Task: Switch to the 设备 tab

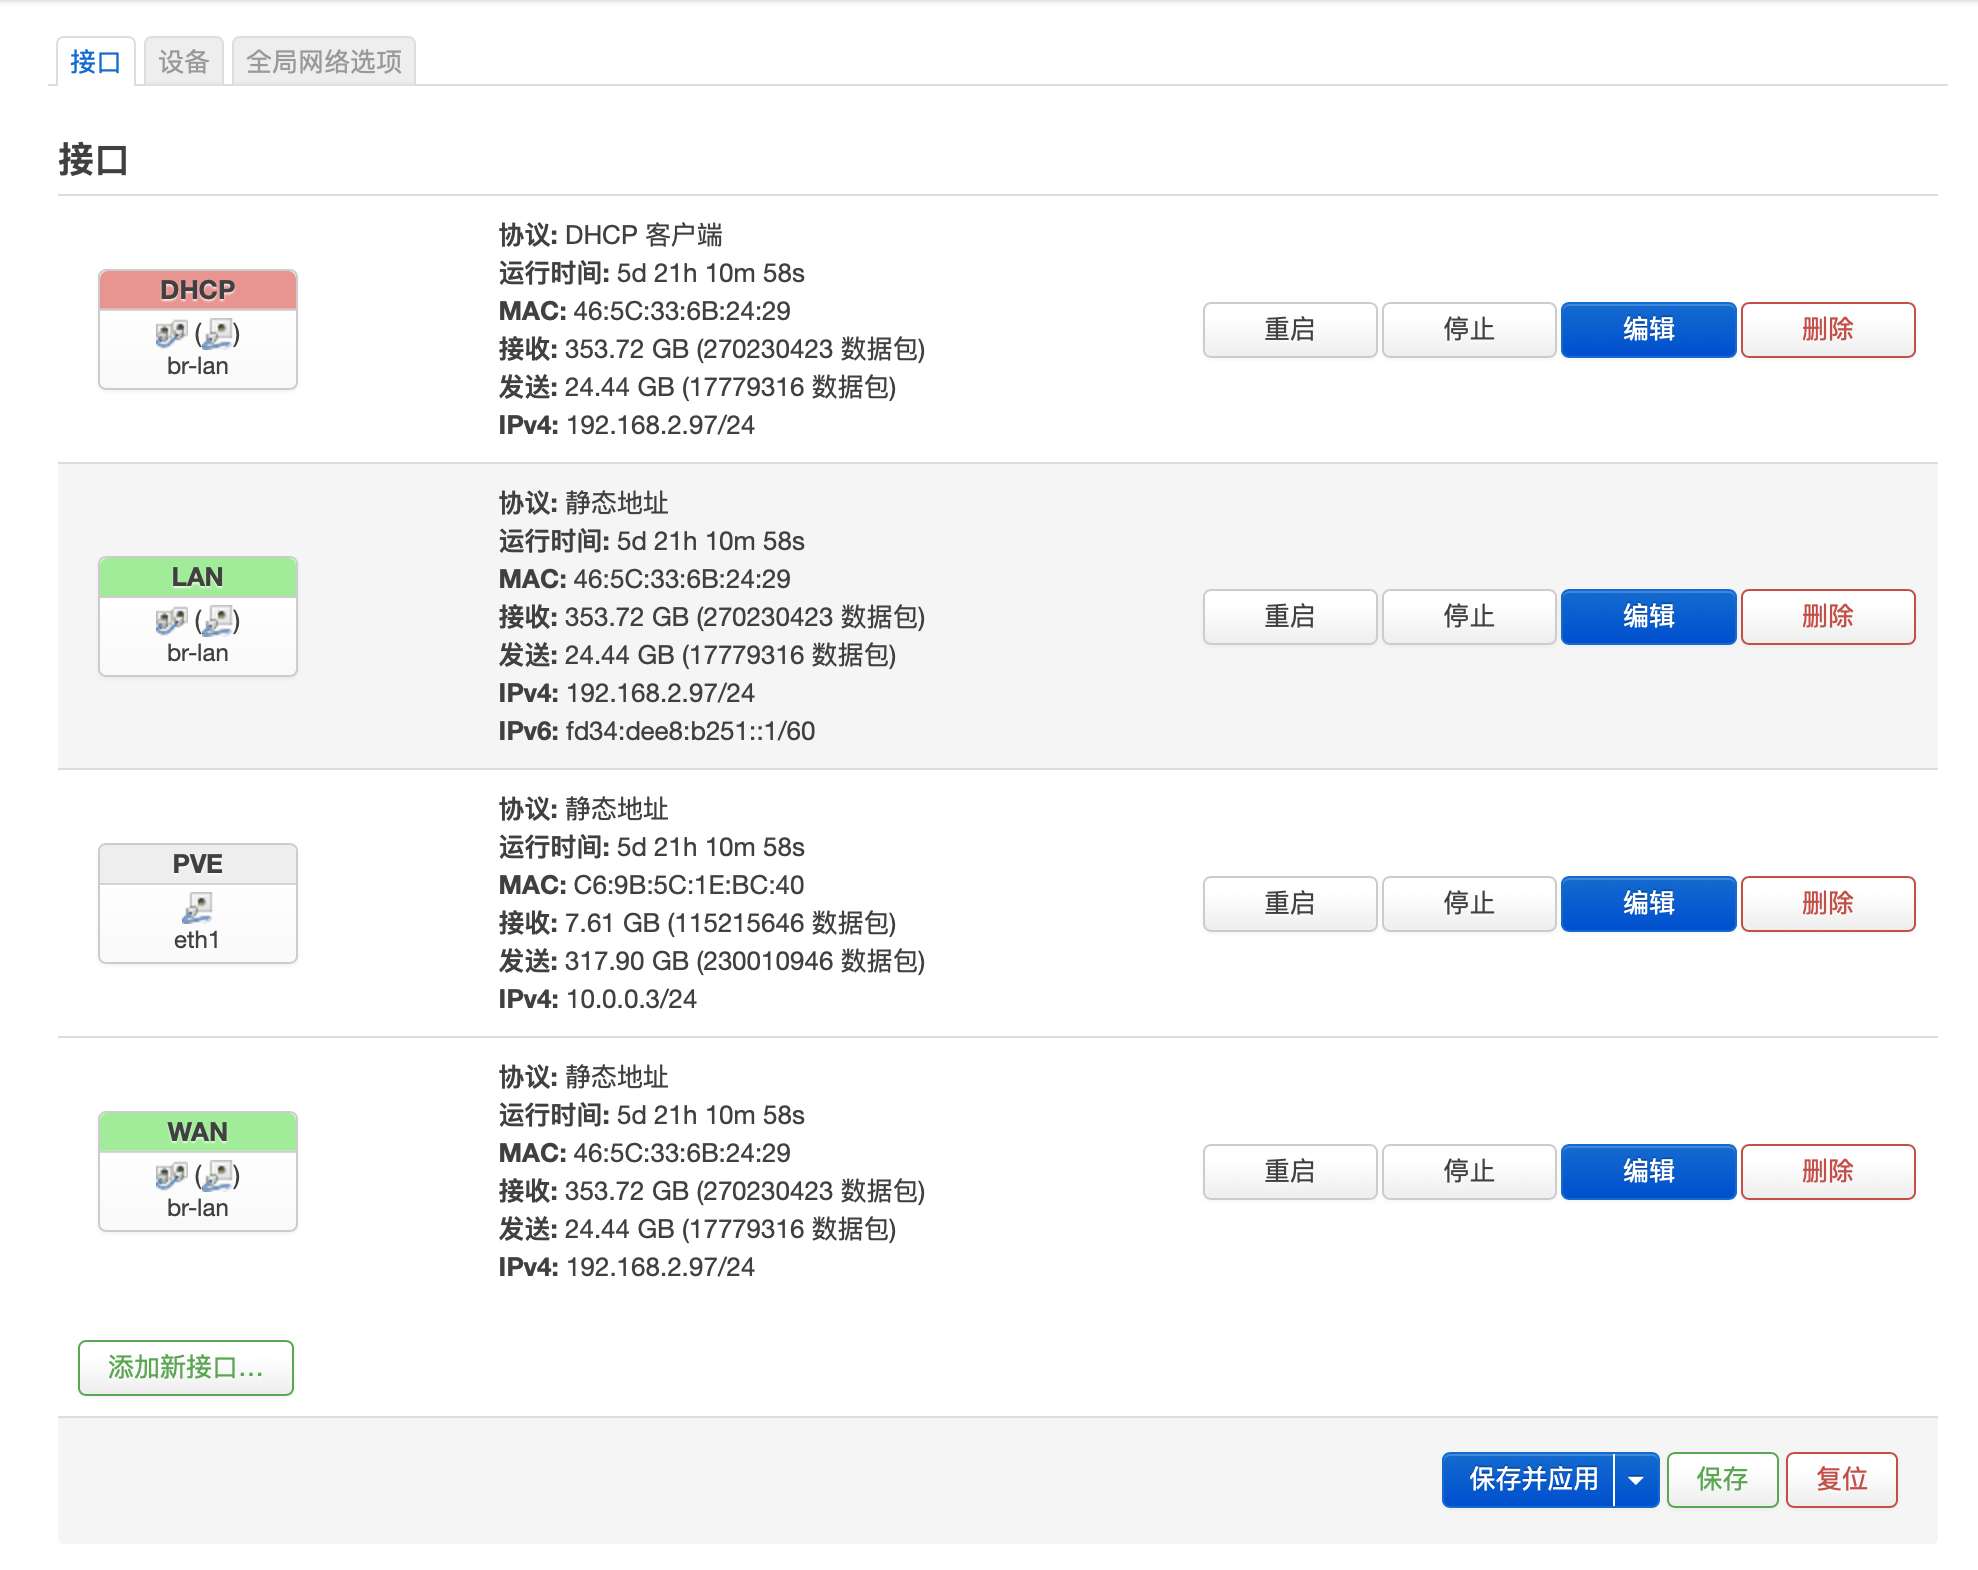Action: point(183,62)
